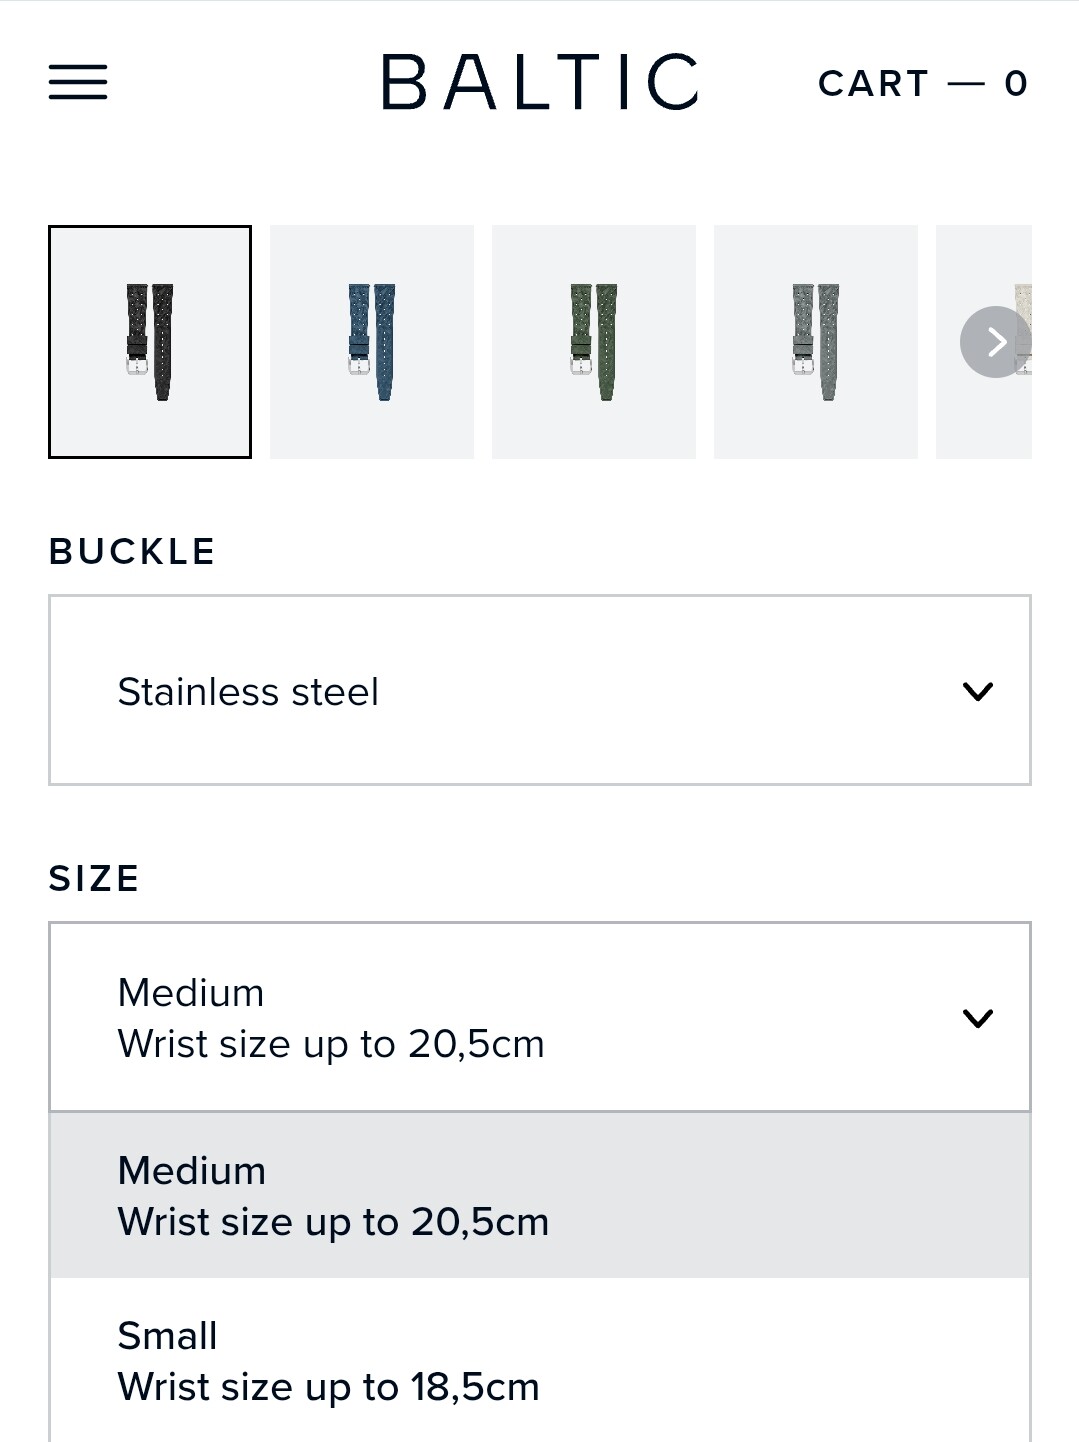This screenshot has height=1442, width=1079.
Task: Open the hamburger navigation menu
Action: point(78,82)
